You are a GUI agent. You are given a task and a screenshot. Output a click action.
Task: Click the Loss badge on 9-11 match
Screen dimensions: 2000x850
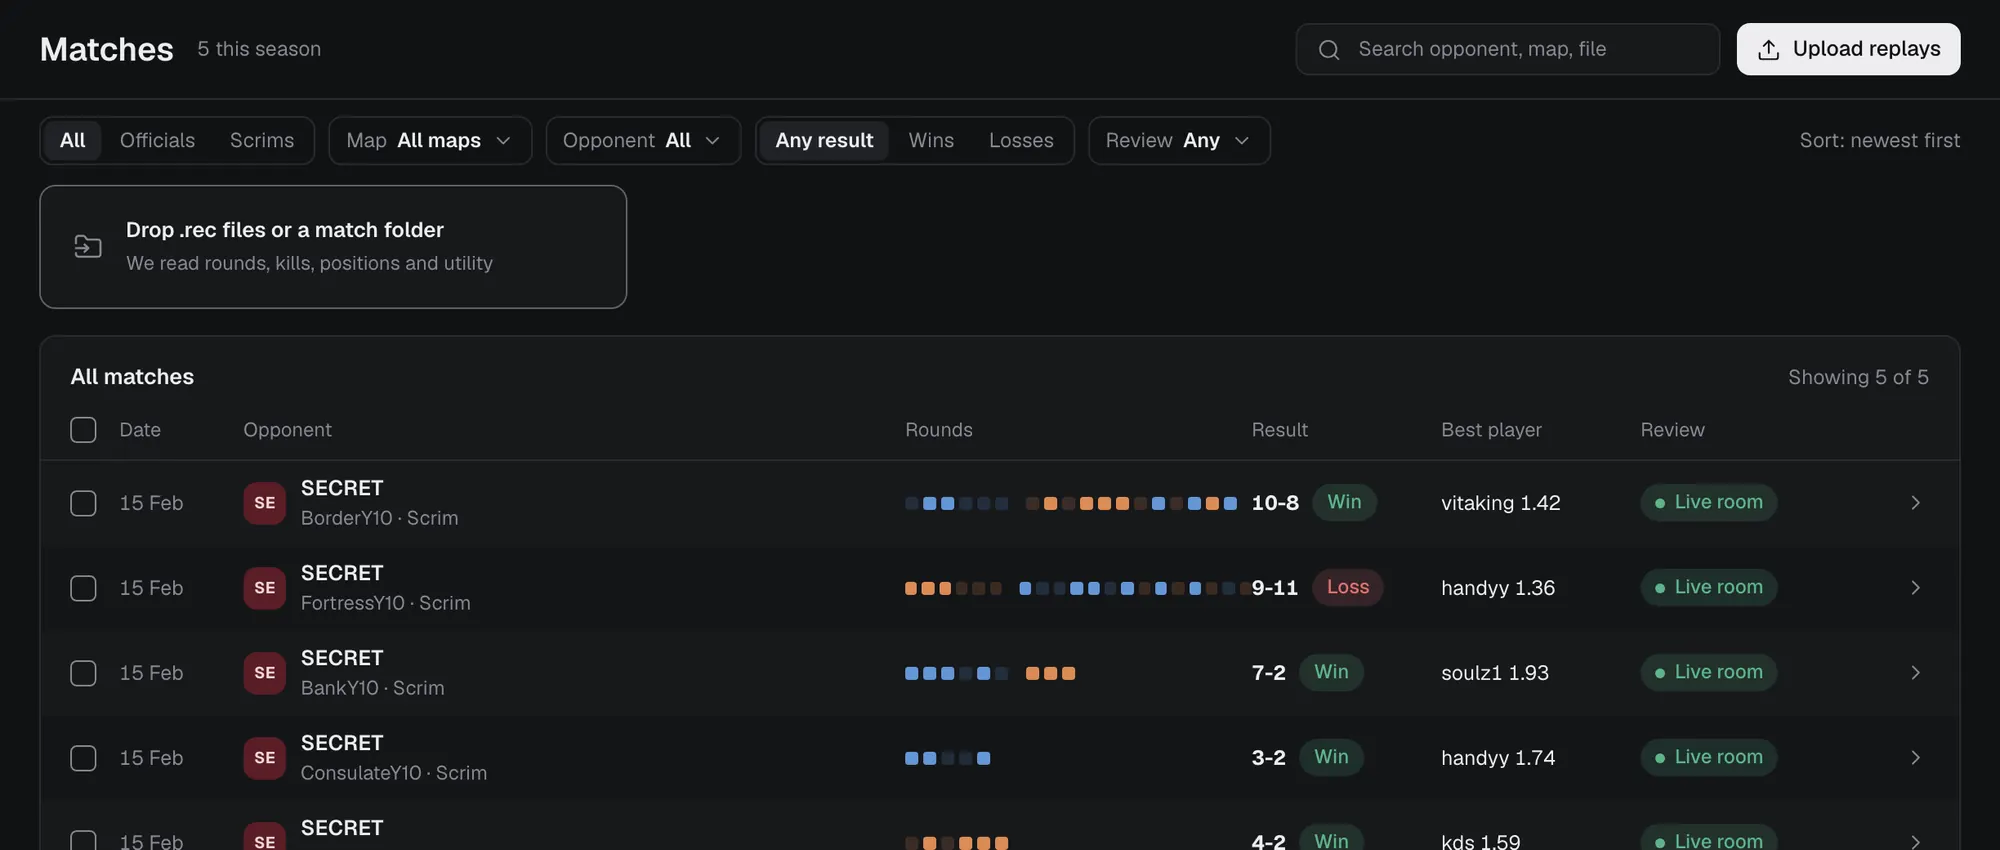(x=1347, y=587)
